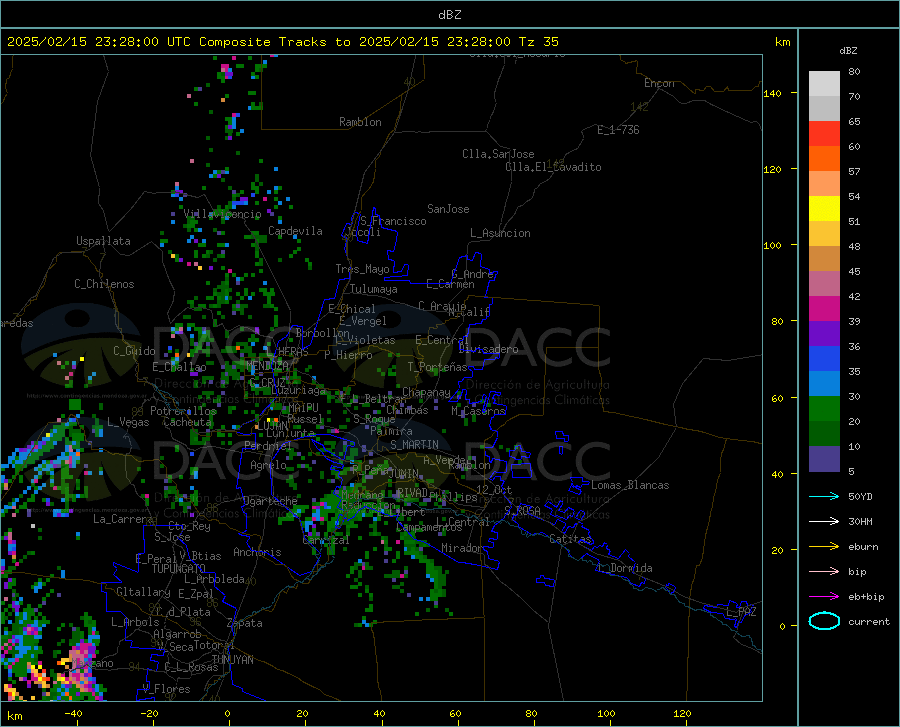Select the 'TUNUYAN' city label
Image resolution: width=900 pixels, height=727 pixels.
tap(232, 660)
